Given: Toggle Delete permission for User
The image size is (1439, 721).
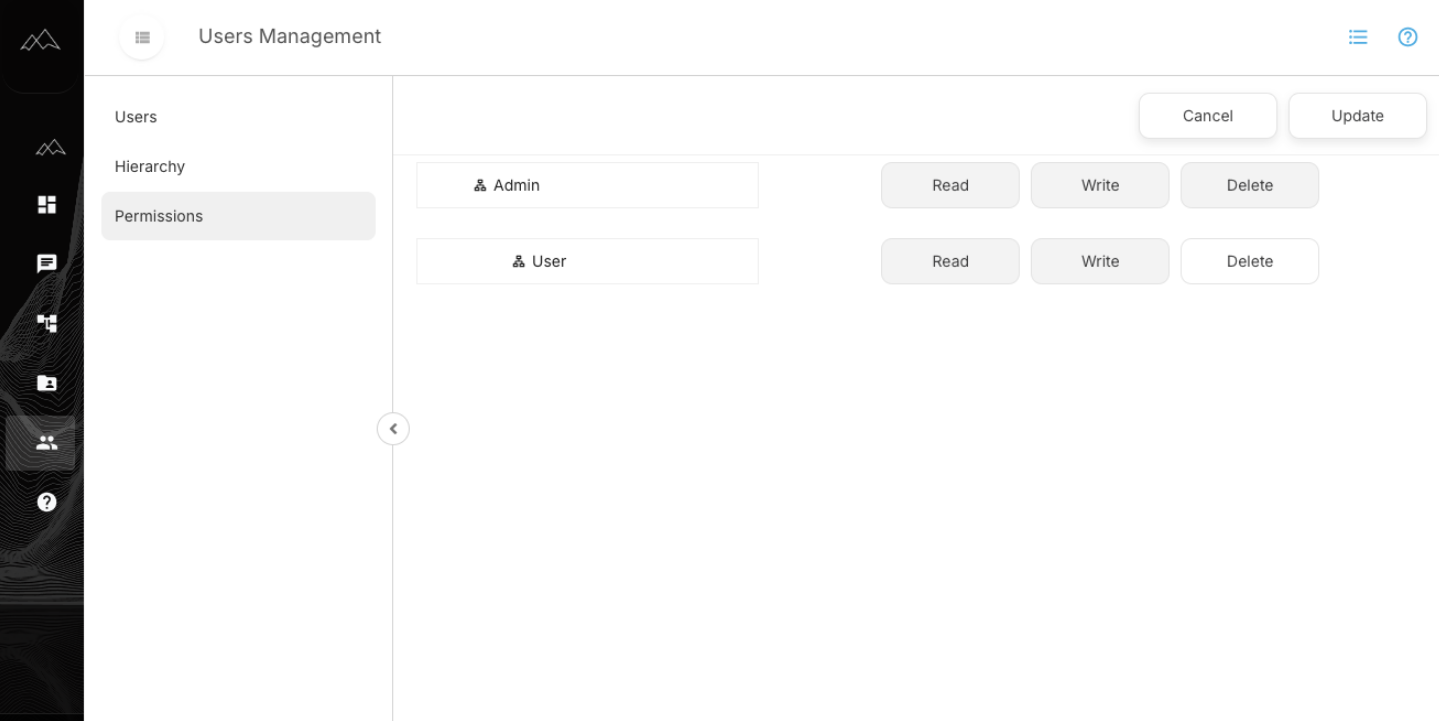Looking at the screenshot, I should [1249, 261].
